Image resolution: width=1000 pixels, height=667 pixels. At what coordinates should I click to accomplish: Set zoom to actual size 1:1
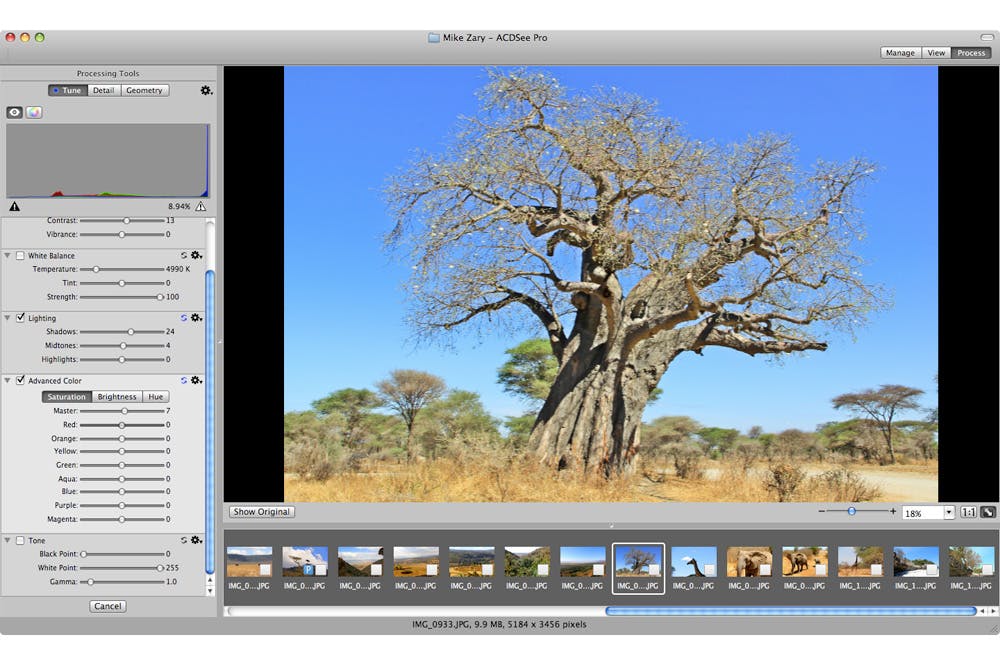coord(968,512)
